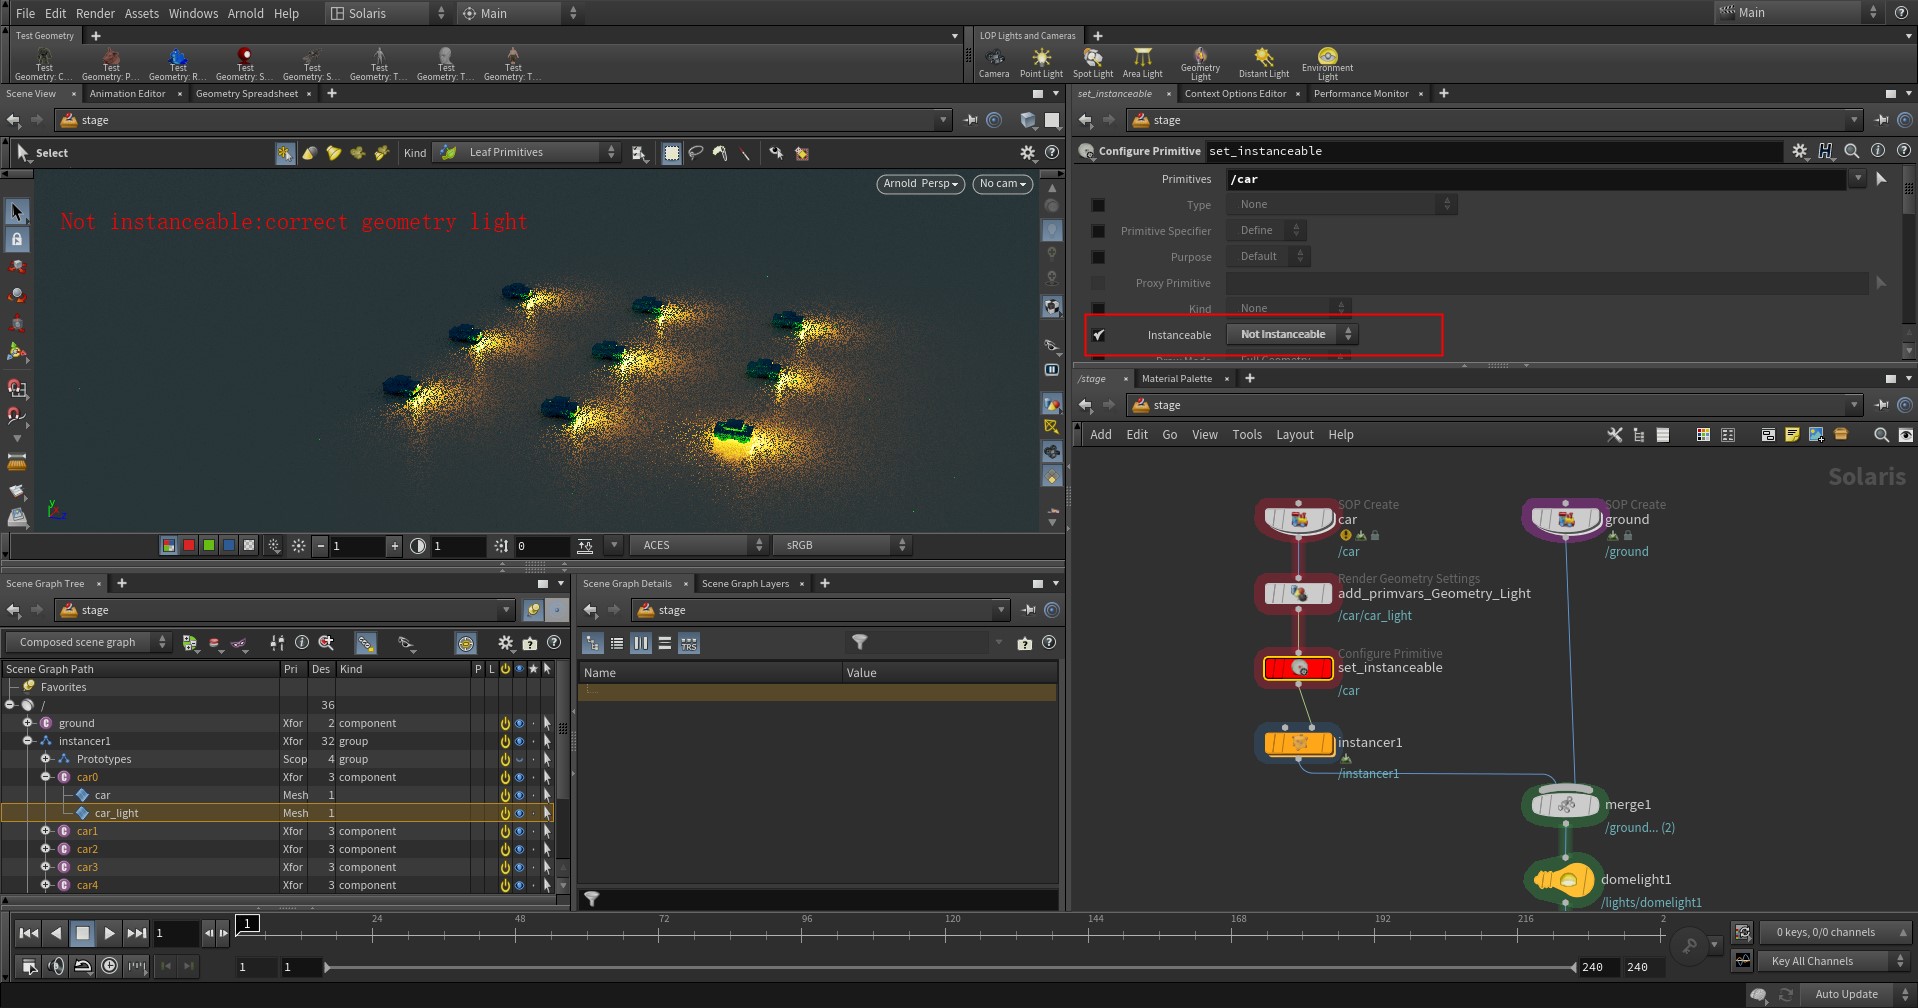This screenshot has height=1008, width=1918.
Task: Add a Camera from the LOP shelf
Action: [x=993, y=62]
